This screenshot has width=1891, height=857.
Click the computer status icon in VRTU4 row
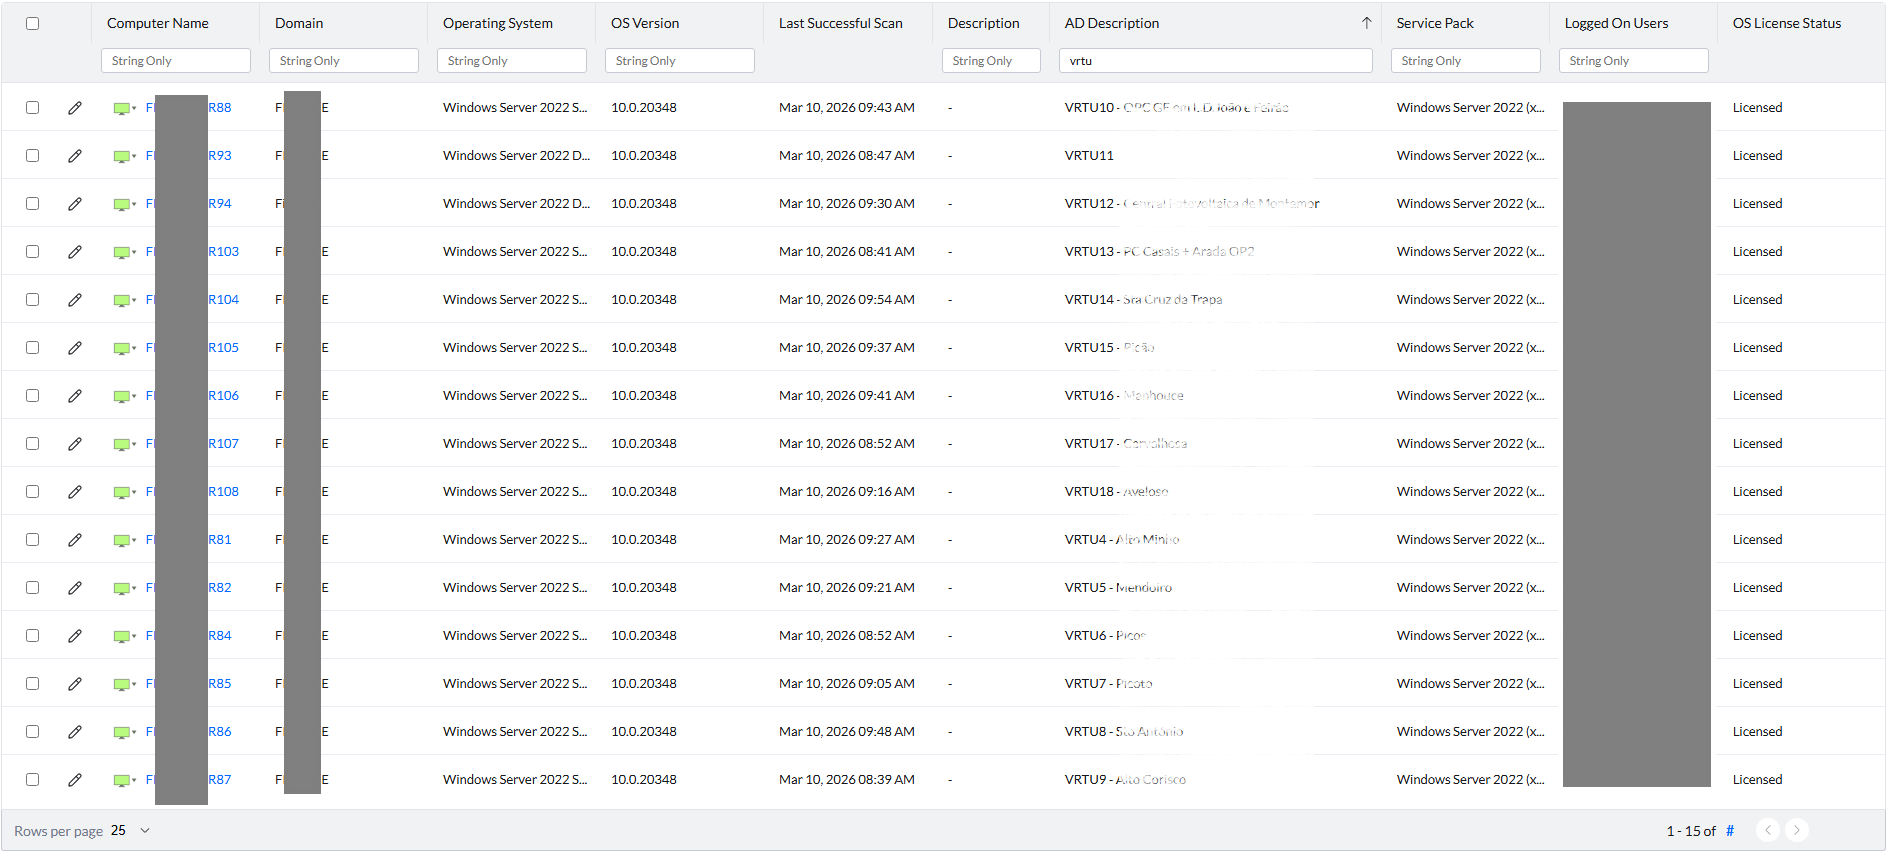121,540
